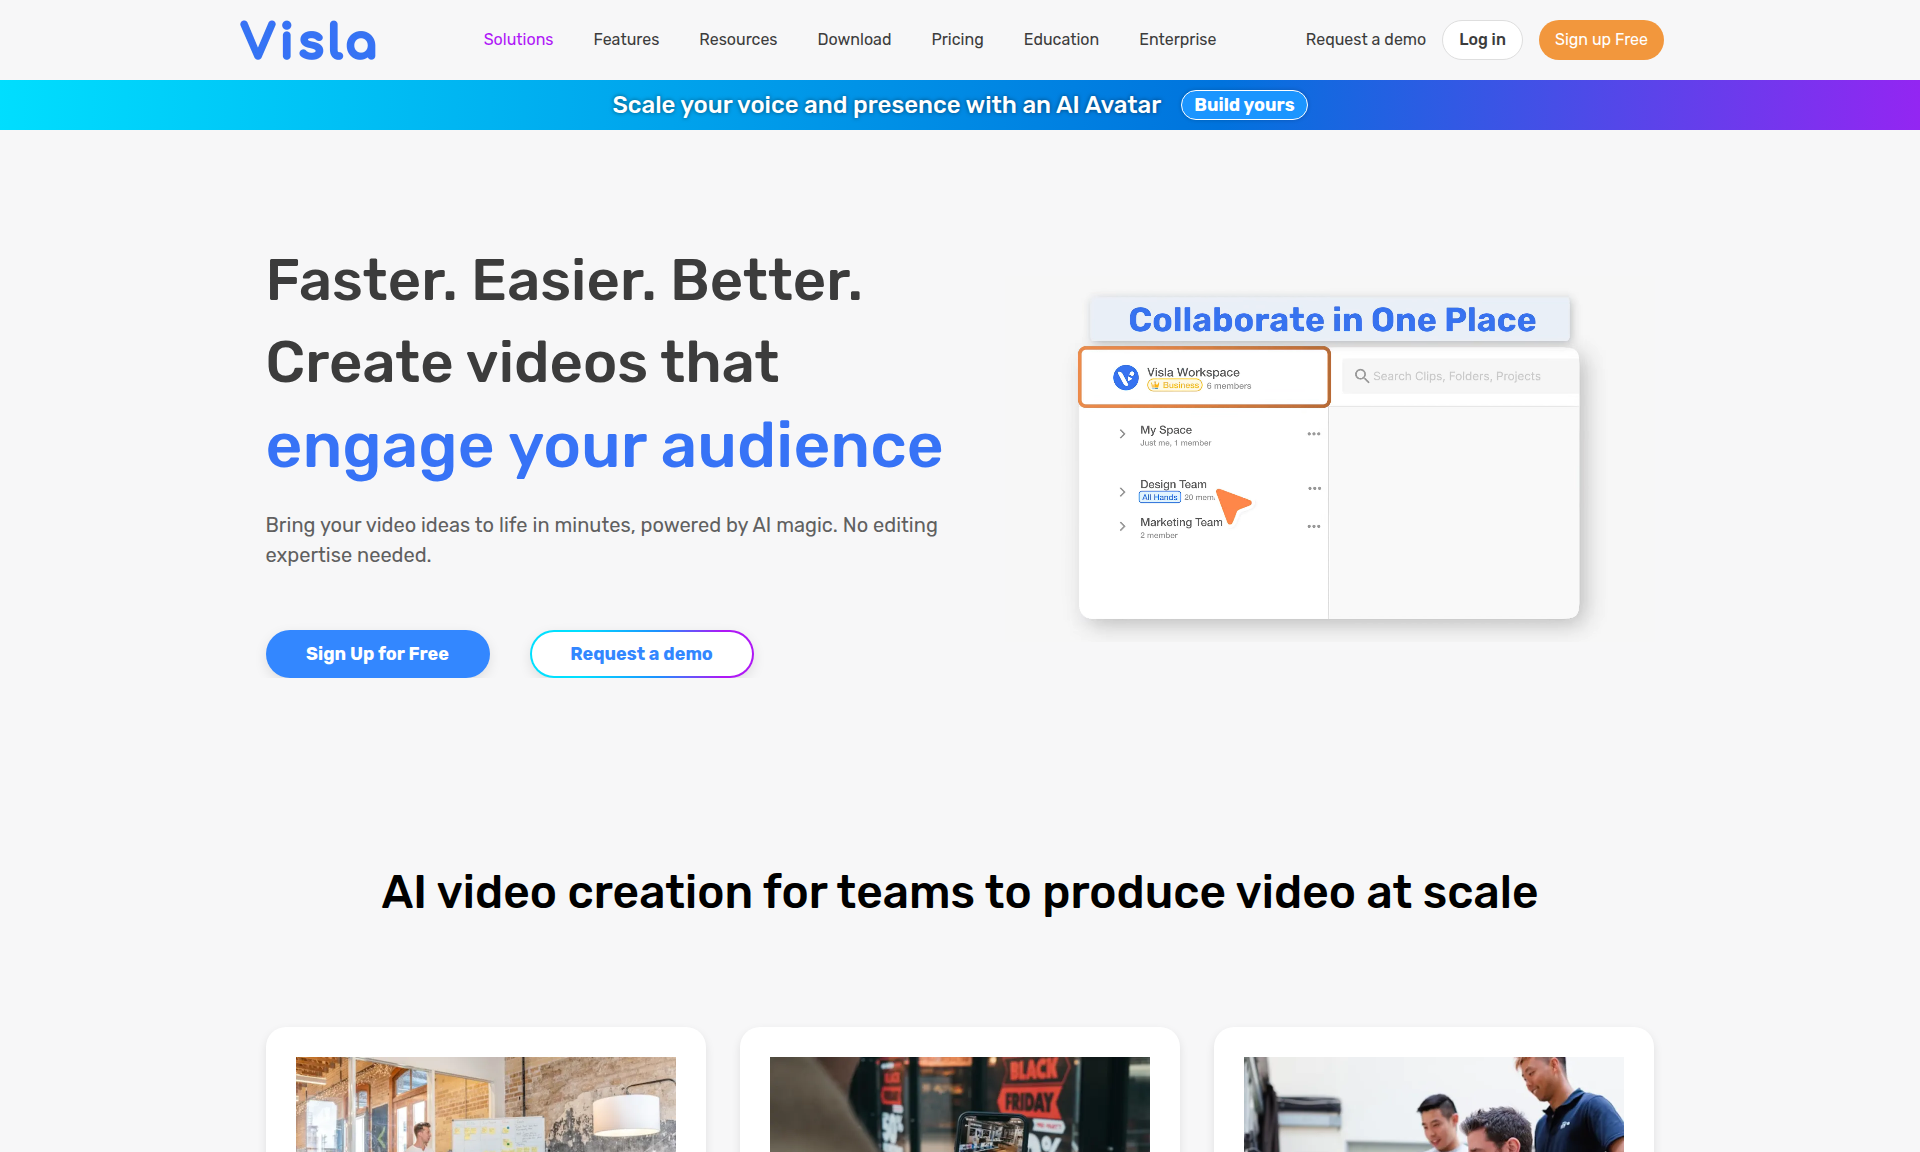The height and width of the screenshot is (1152, 1920).
Task: Open the Education page
Action: pyautogui.click(x=1061, y=40)
